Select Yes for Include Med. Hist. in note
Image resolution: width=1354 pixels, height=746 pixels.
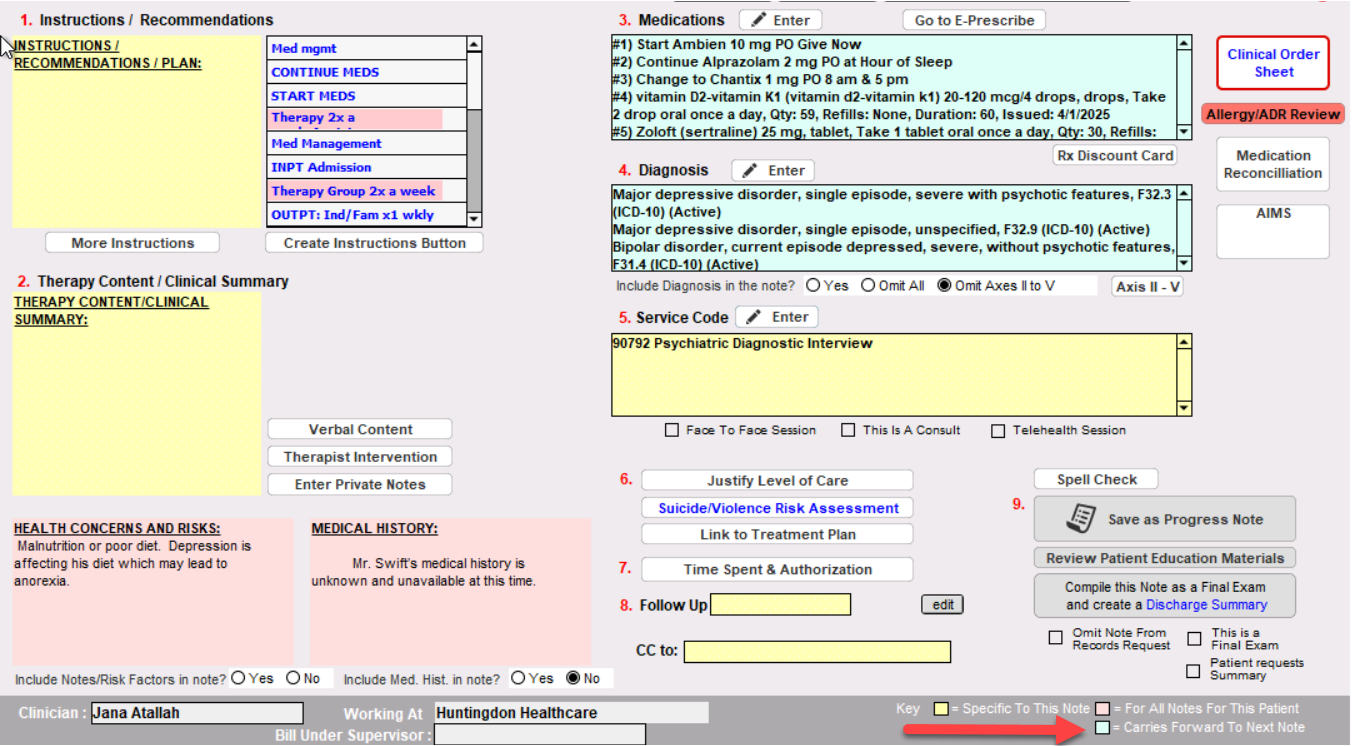(x=517, y=678)
